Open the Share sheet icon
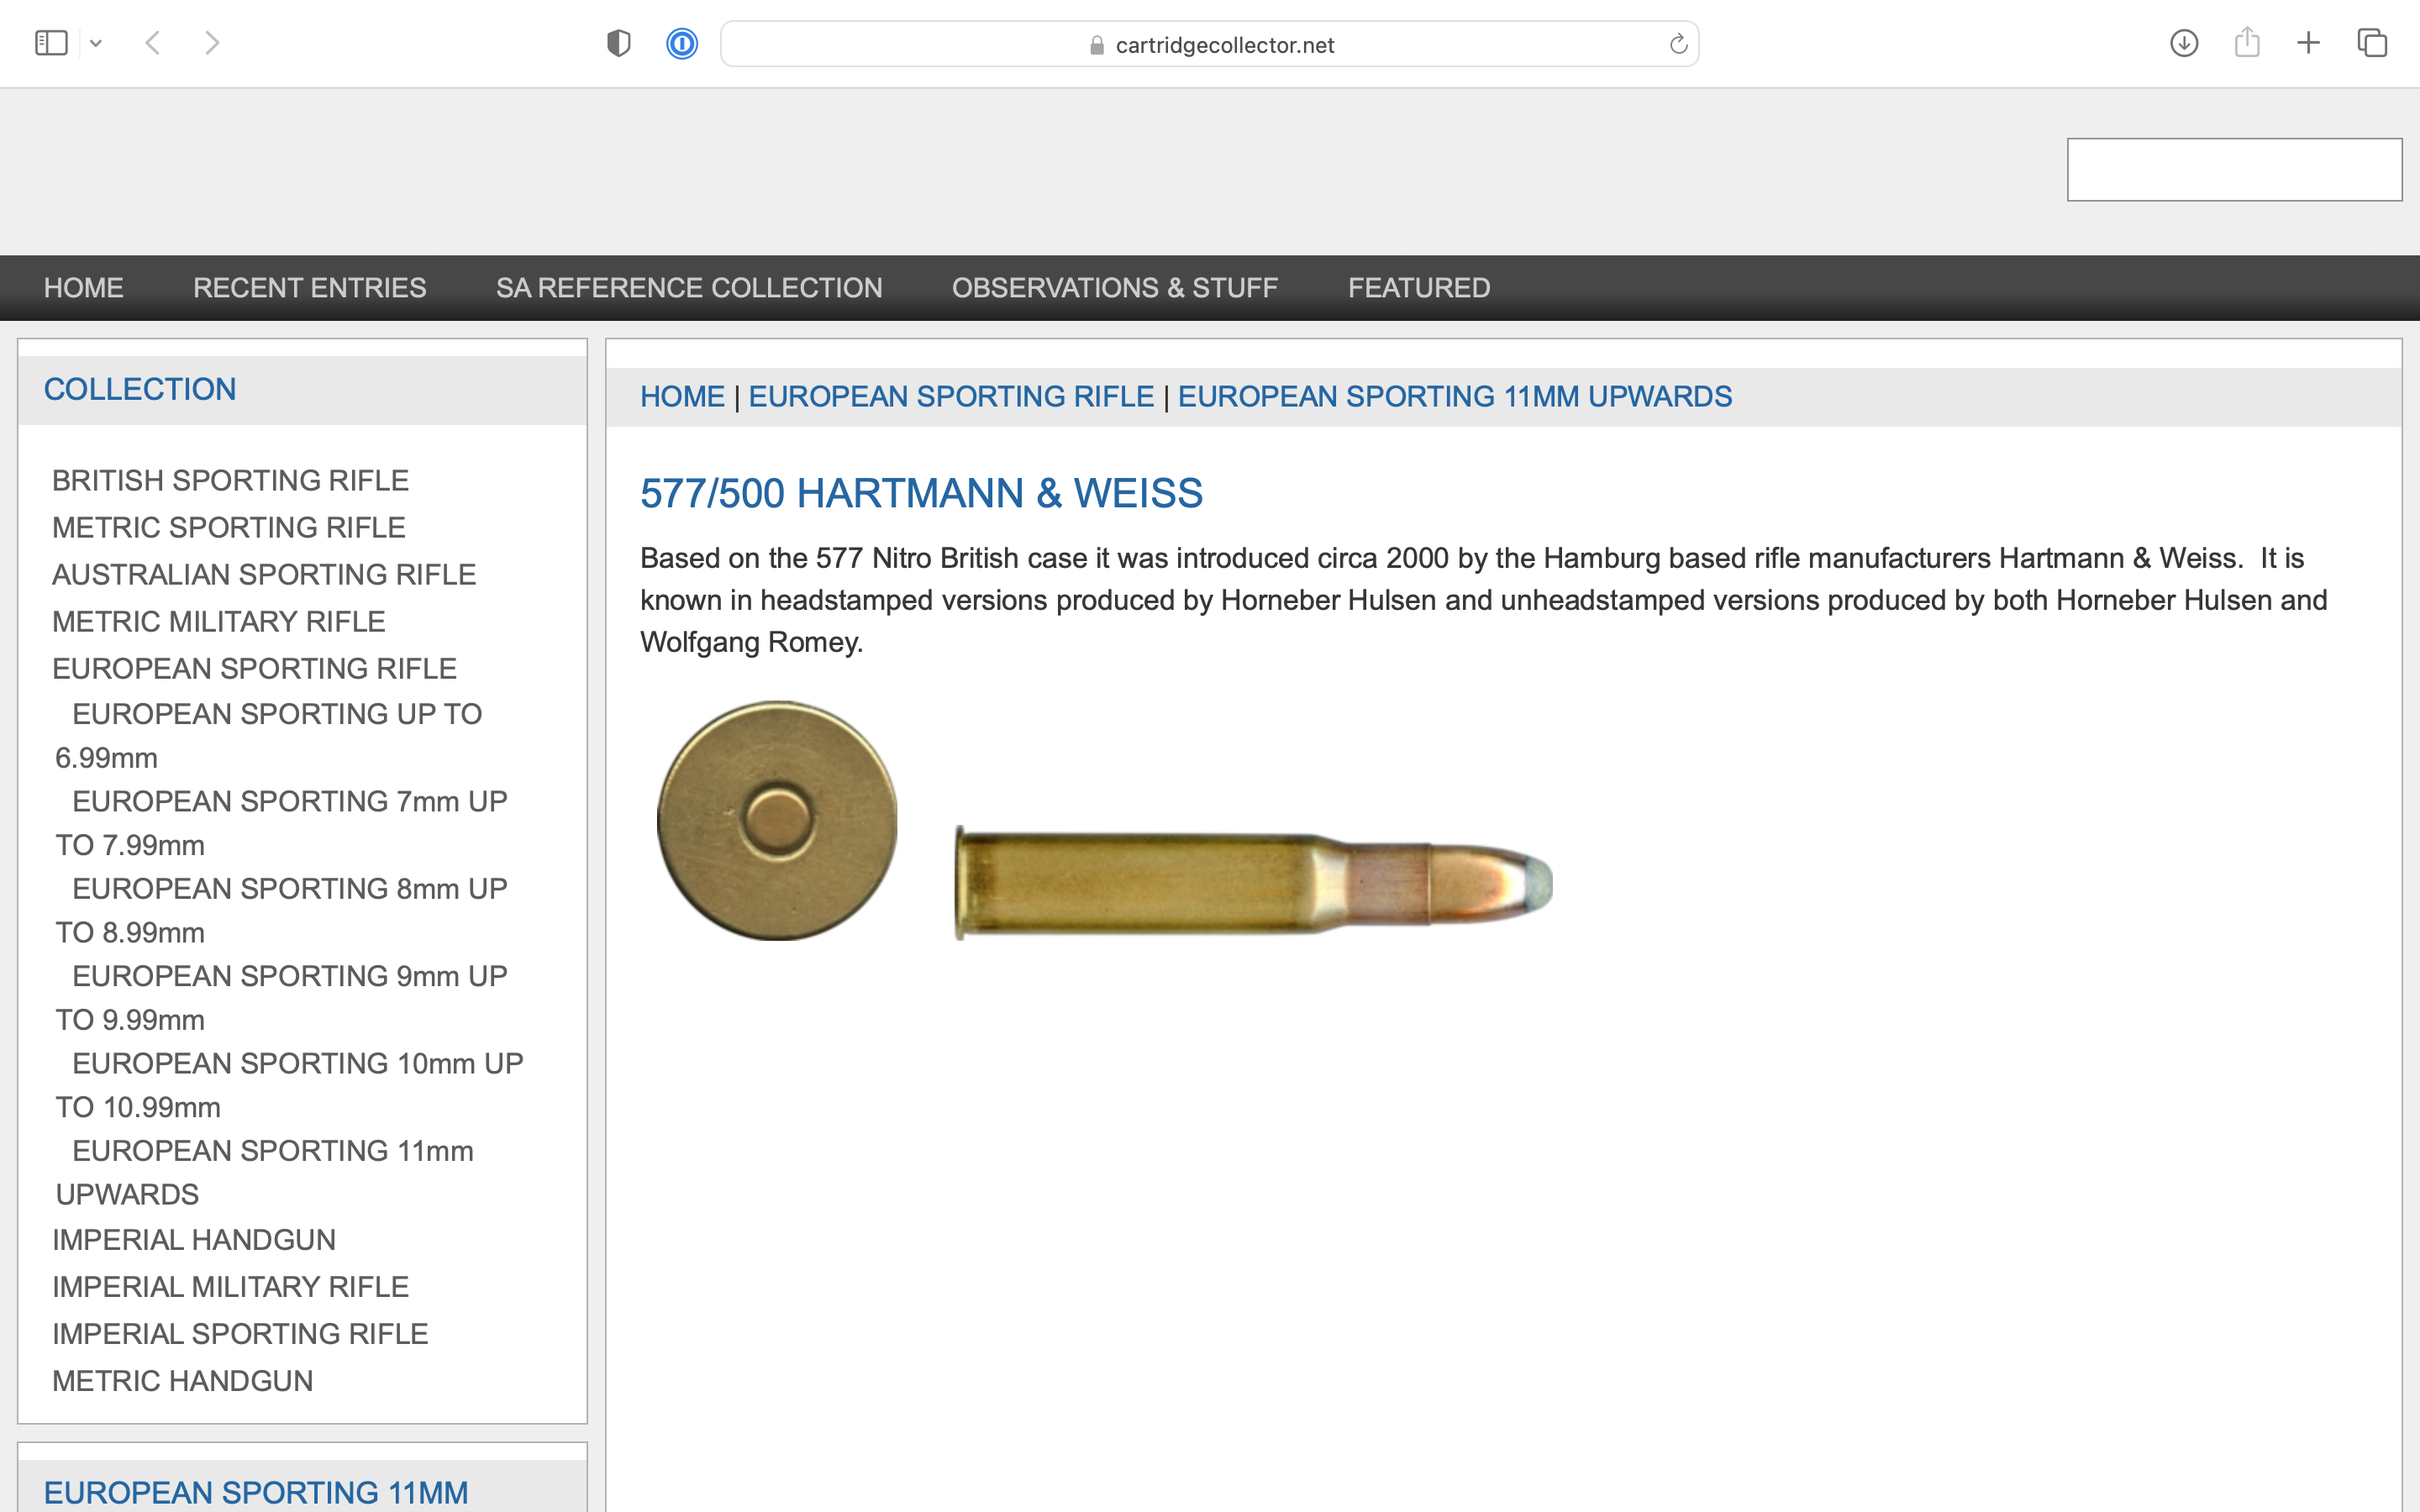The height and width of the screenshot is (1512, 2420). pyautogui.click(x=2247, y=42)
